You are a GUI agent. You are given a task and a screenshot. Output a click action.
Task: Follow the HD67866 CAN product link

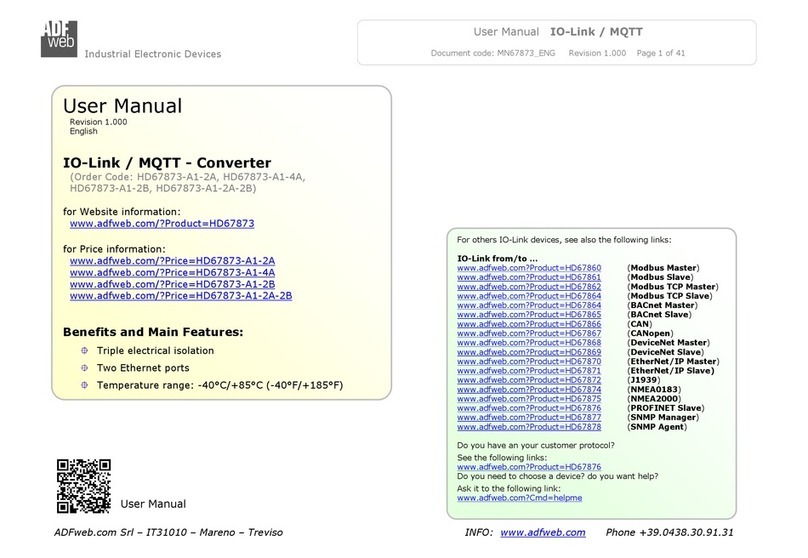click(x=529, y=324)
